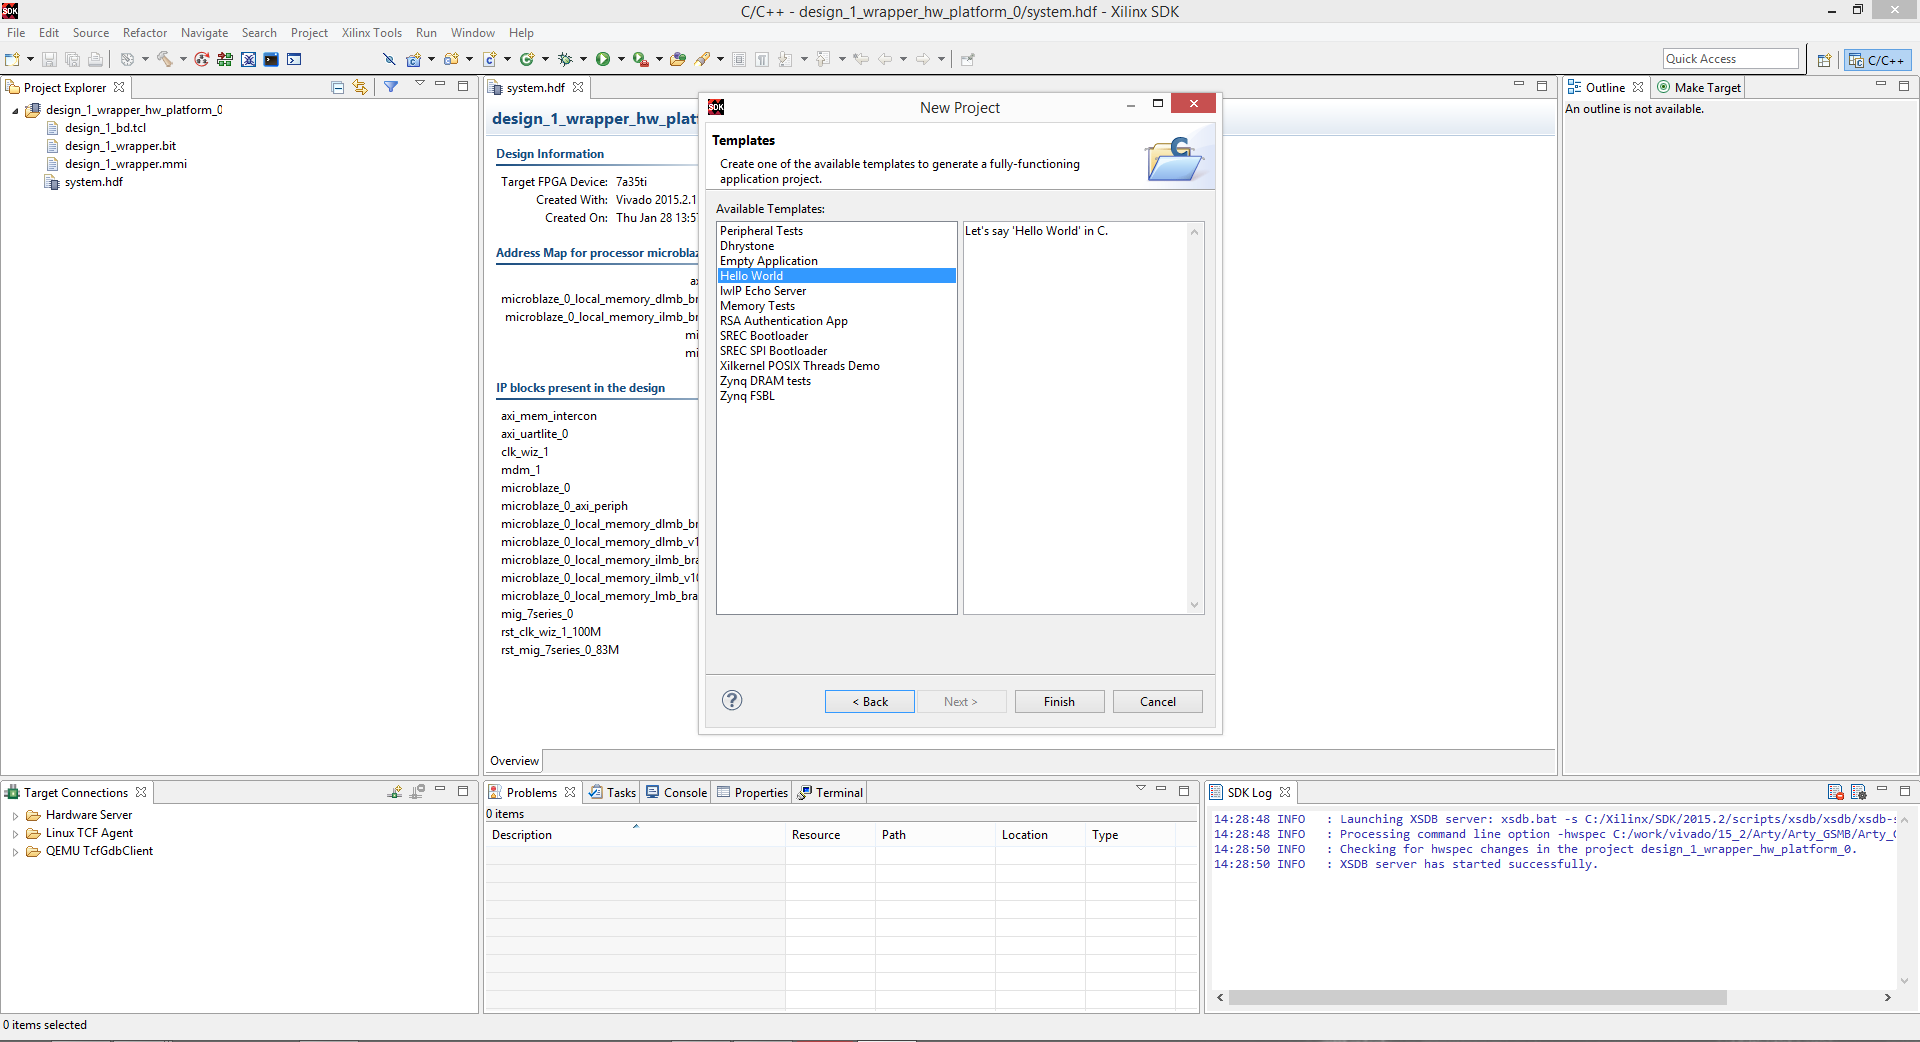
Task: Click the SDK Log horizontal scrollbar
Action: click(x=1478, y=998)
